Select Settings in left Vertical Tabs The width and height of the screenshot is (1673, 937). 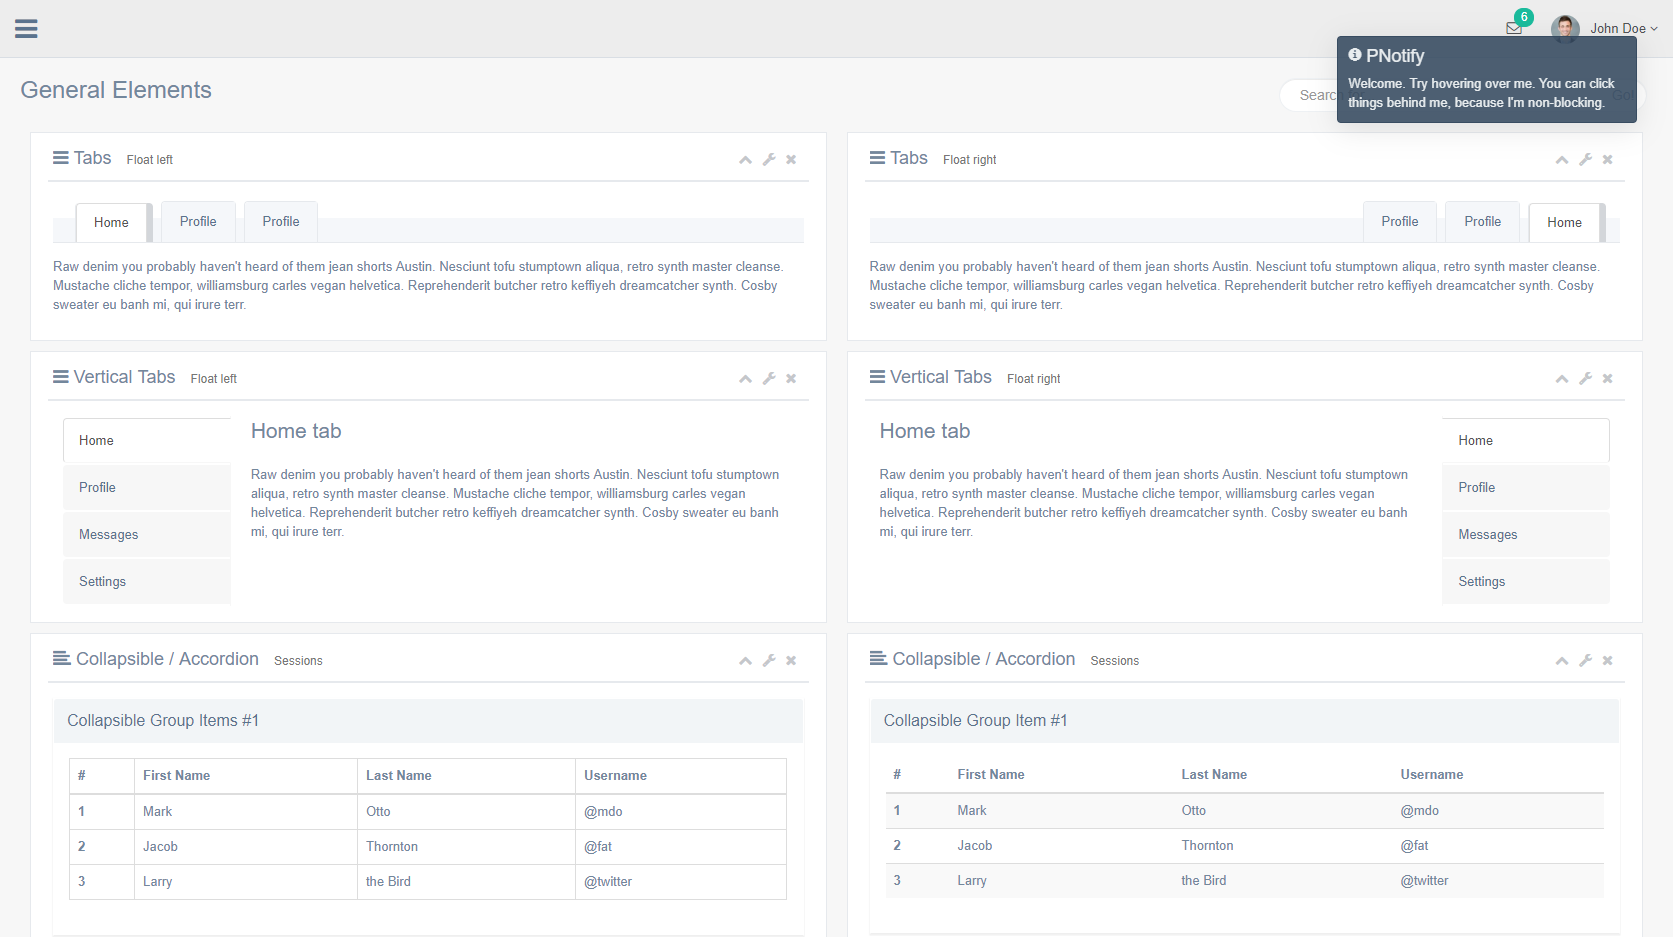coord(147,581)
